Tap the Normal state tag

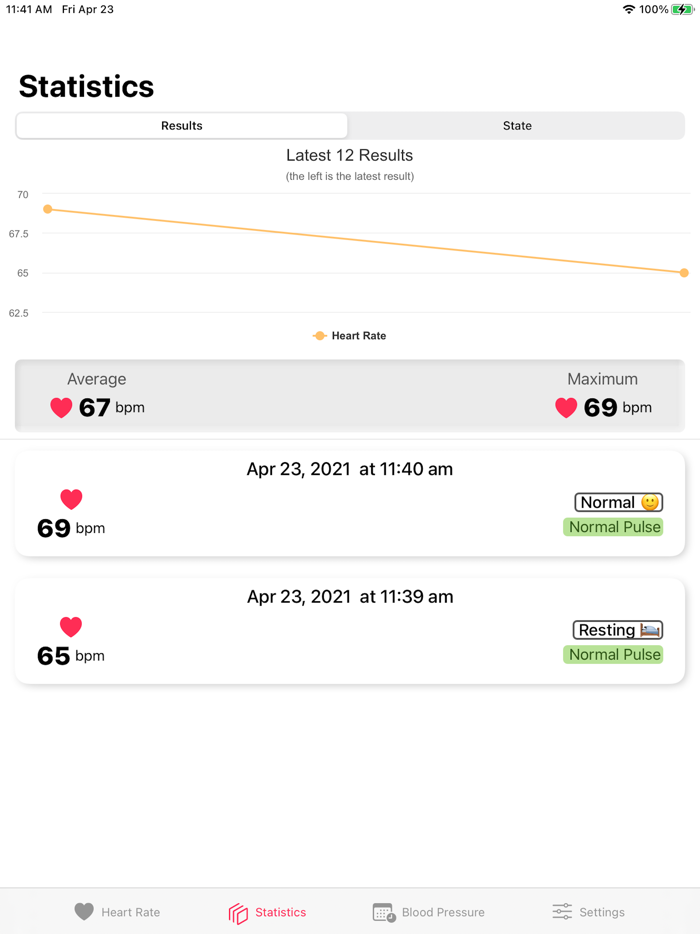[x=618, y=502]
